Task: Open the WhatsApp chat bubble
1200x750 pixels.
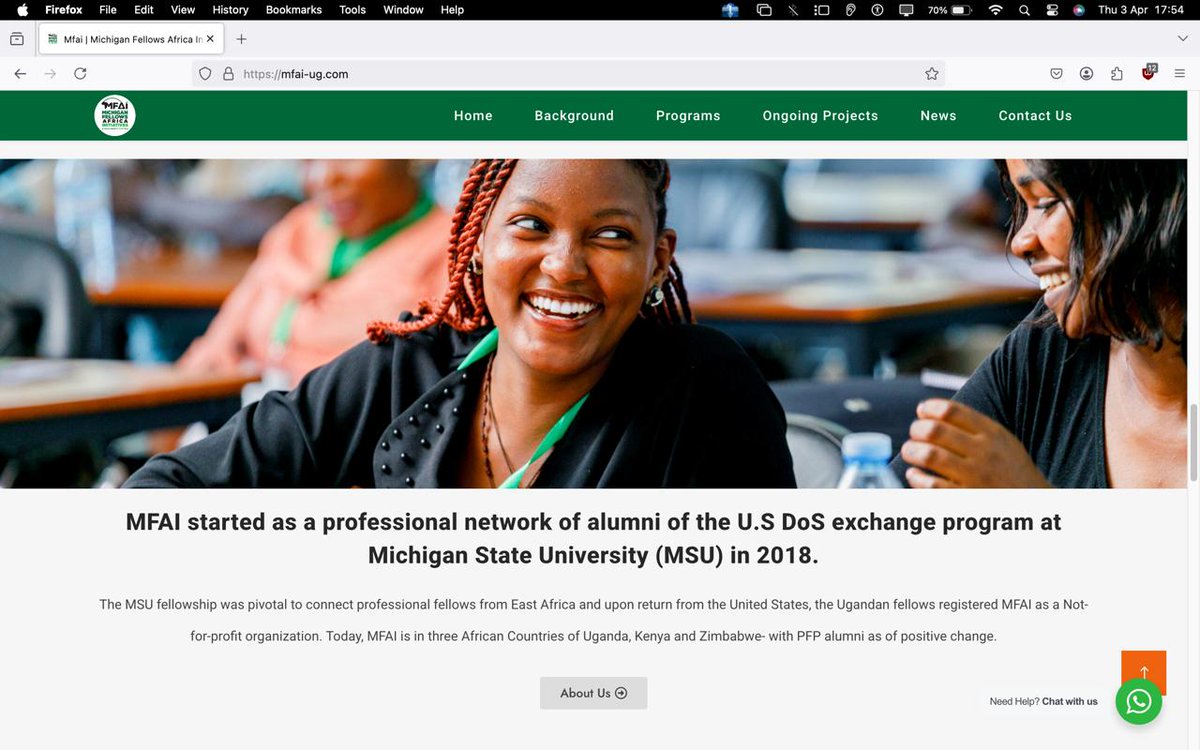Action: [x=1139, y=702]
